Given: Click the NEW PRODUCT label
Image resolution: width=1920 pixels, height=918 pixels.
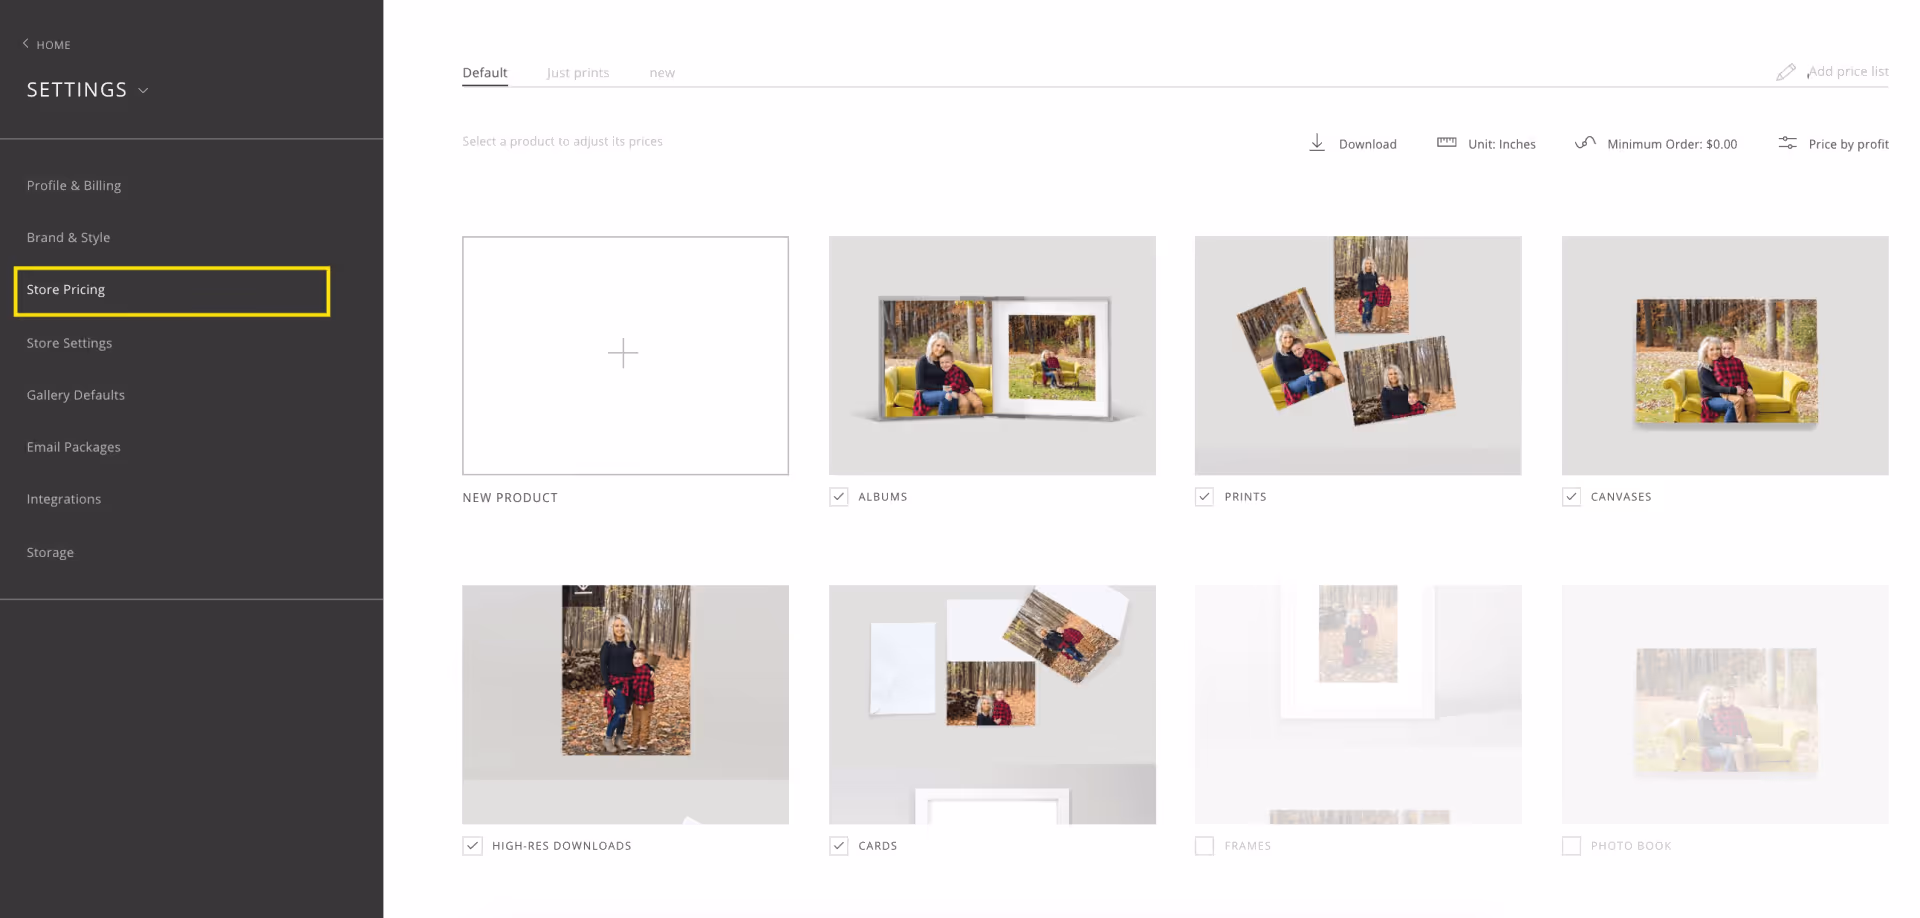Looking at the screenshot, I should point(510,498).
